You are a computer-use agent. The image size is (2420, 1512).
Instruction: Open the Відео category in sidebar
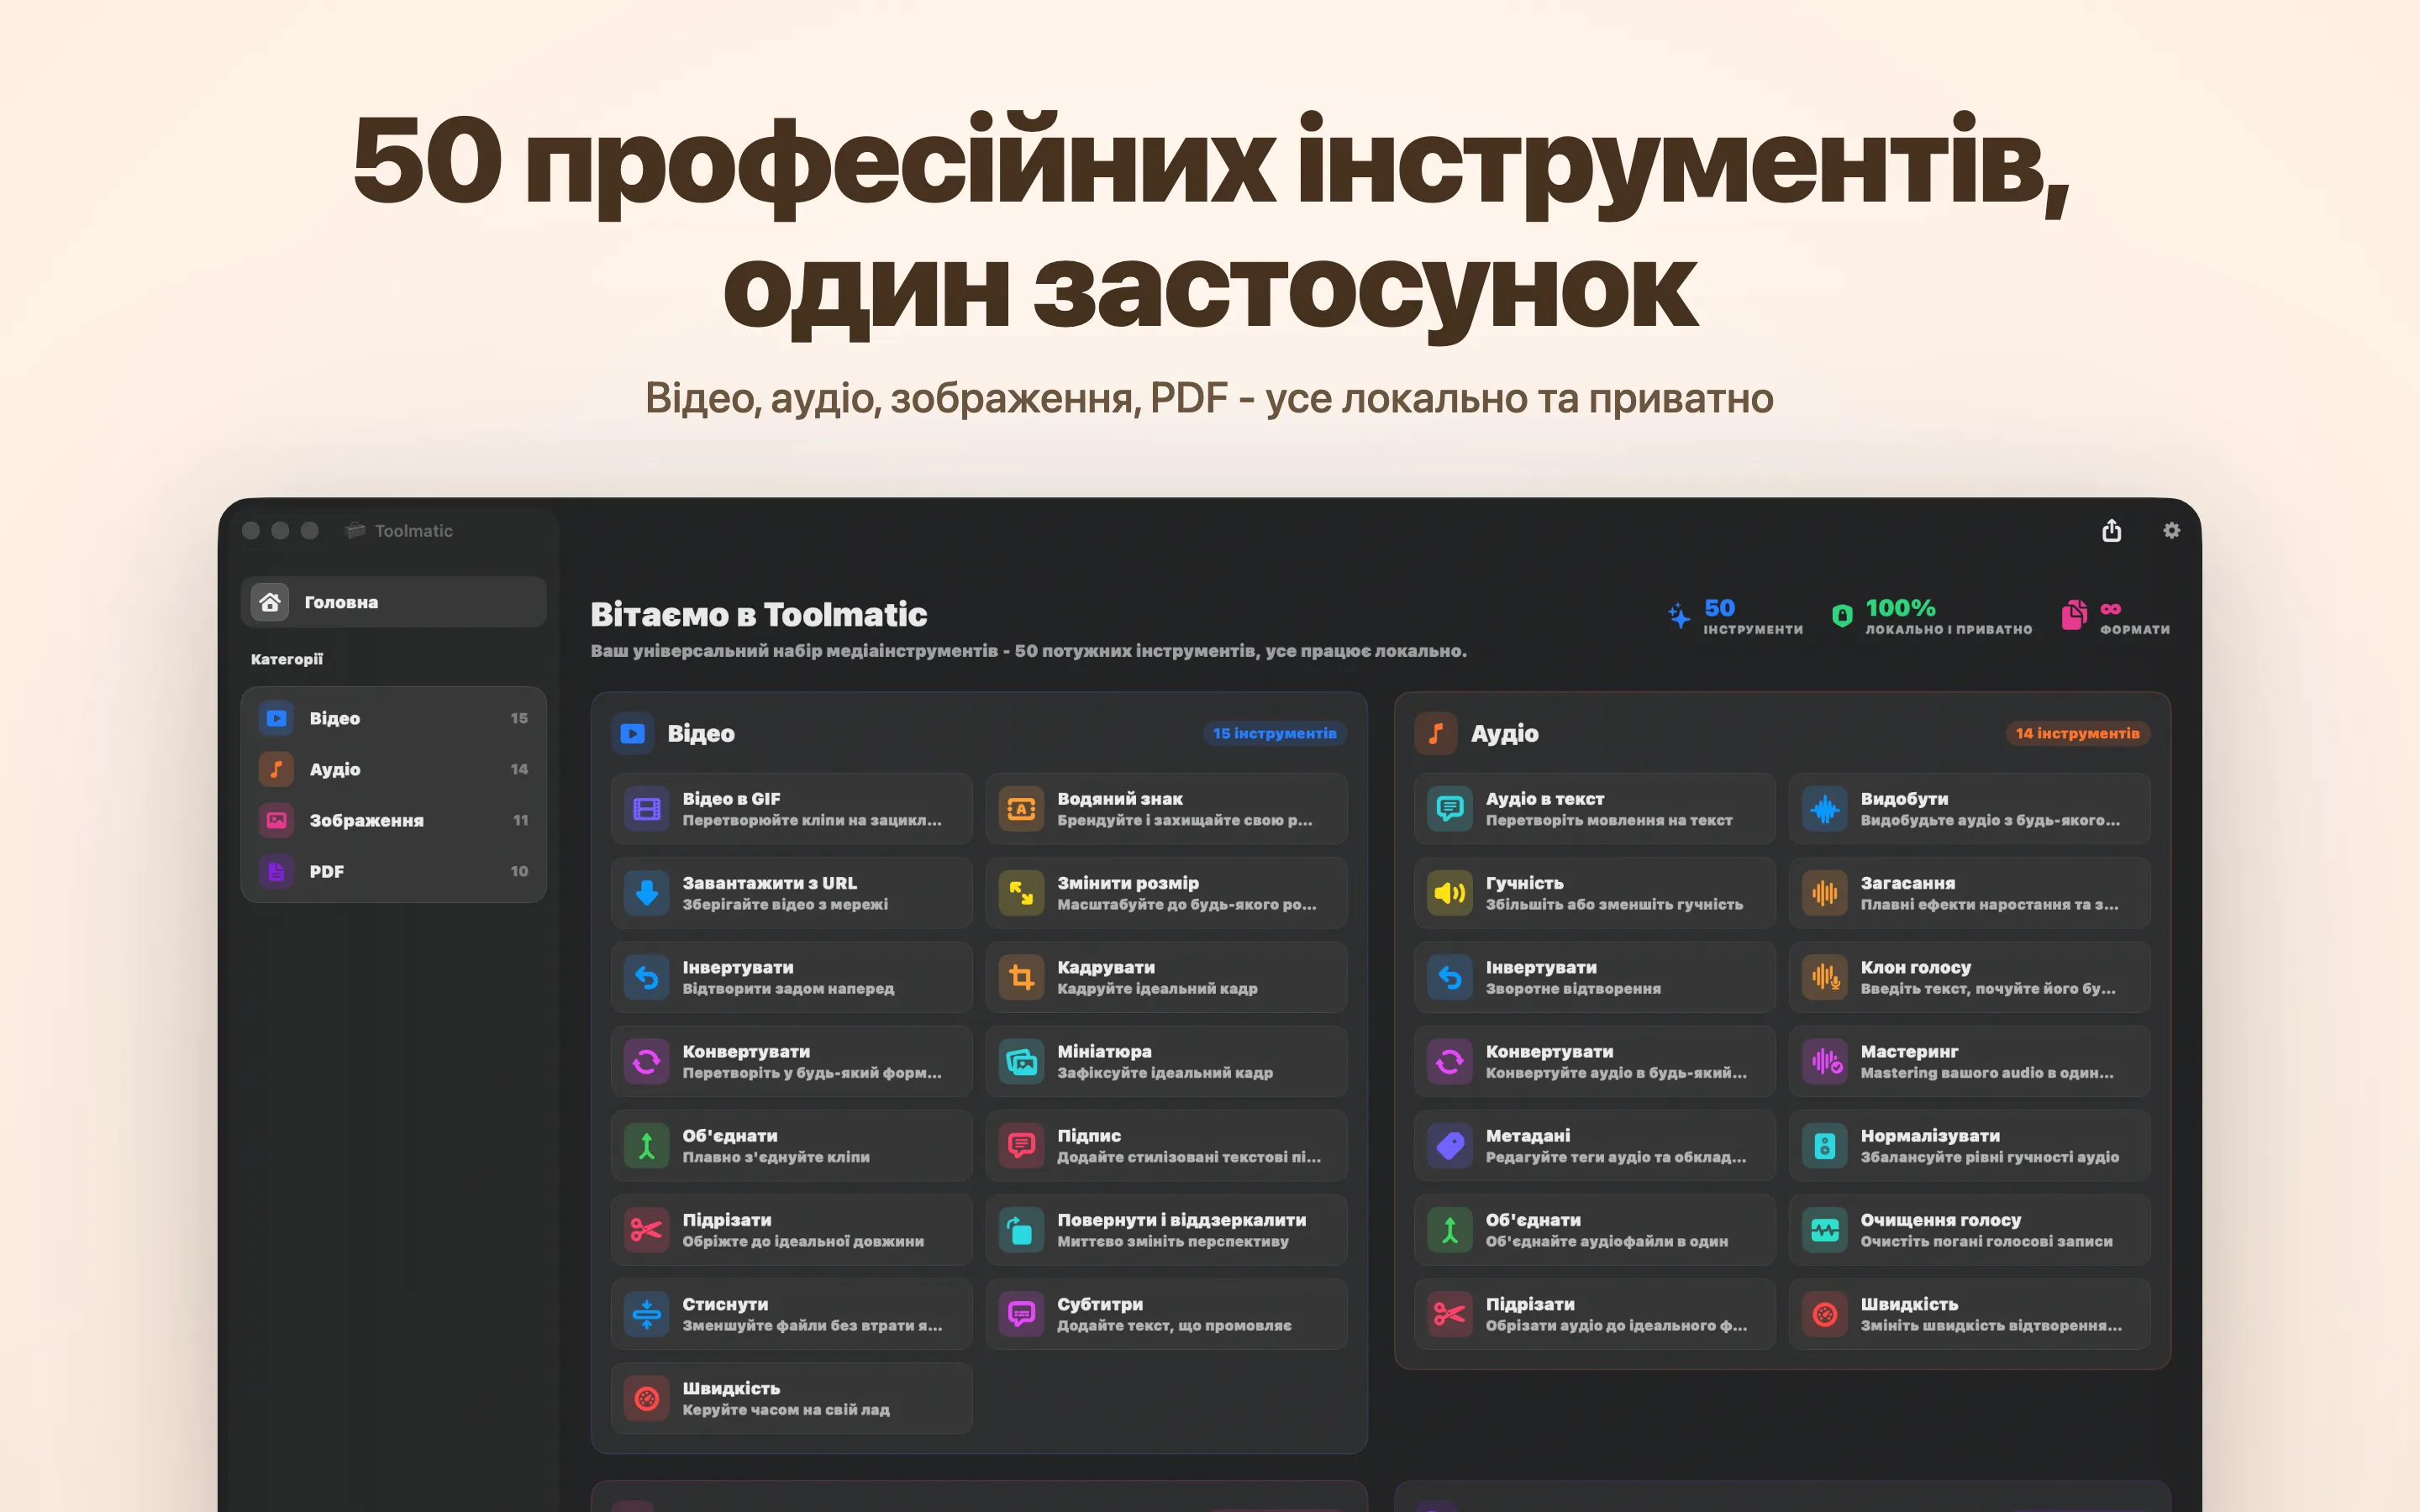point(393,718)
